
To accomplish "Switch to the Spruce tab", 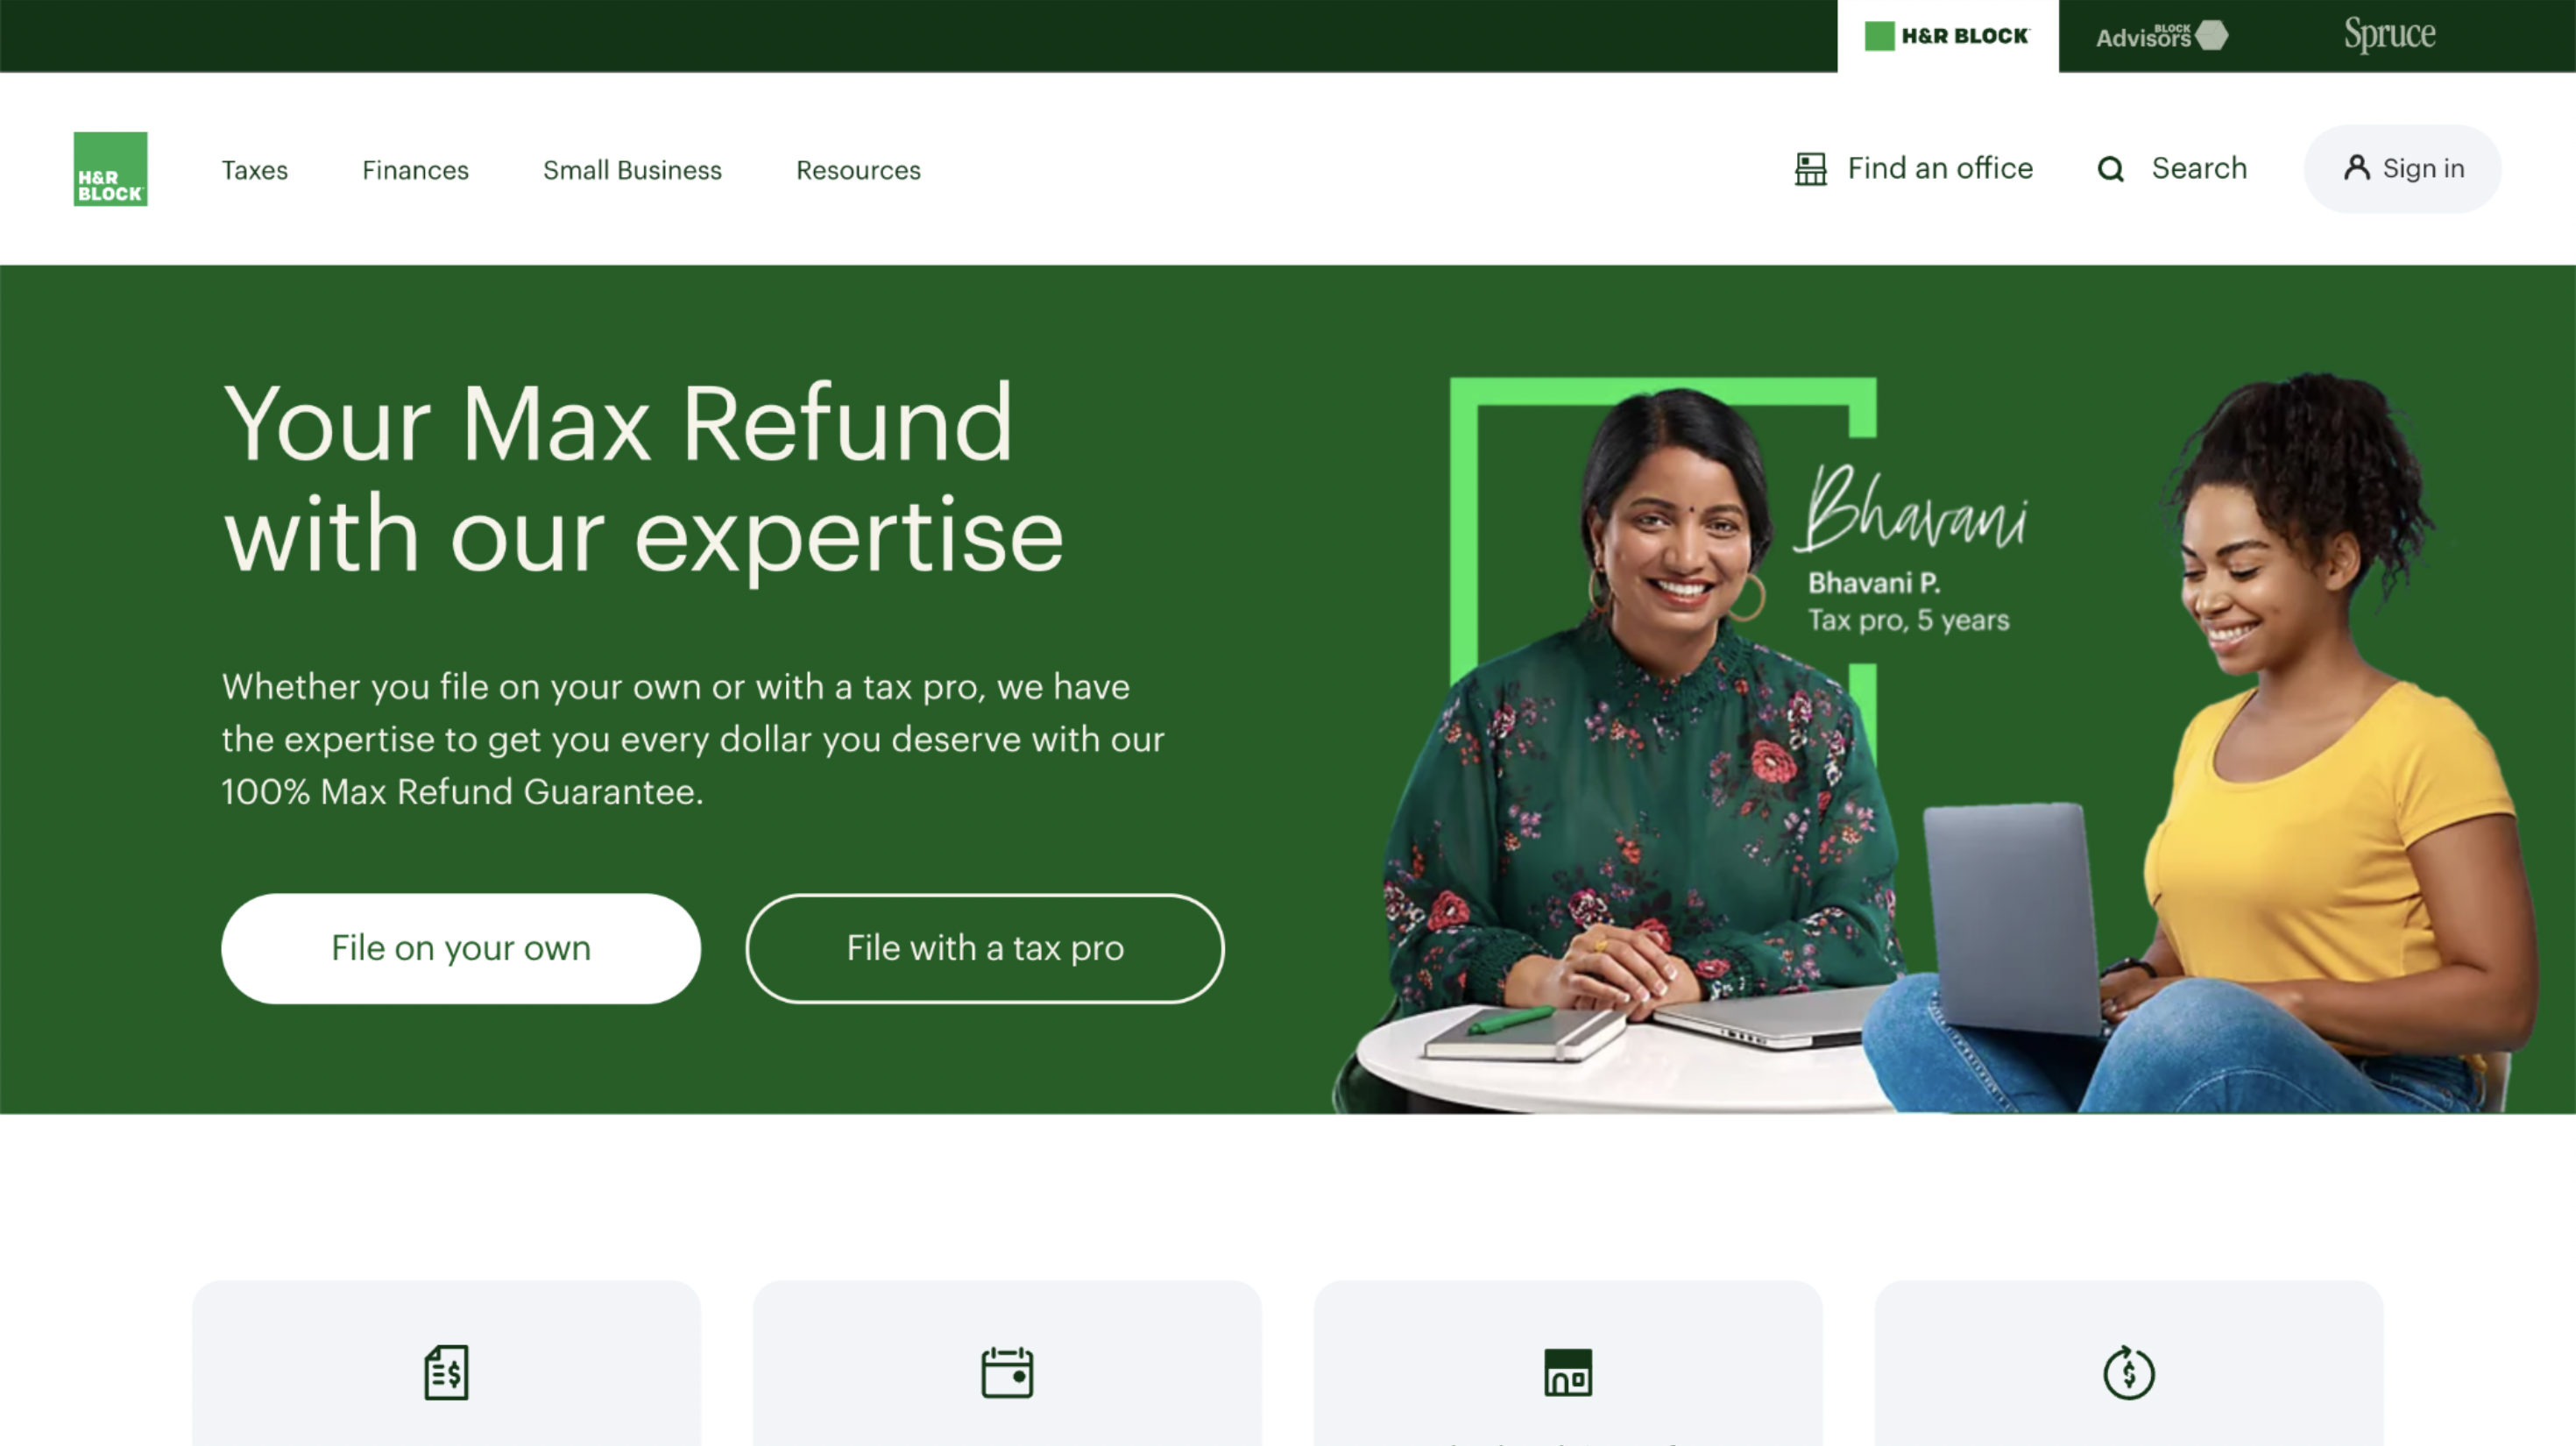I will pyautogui.click(x=2389, y=35).
